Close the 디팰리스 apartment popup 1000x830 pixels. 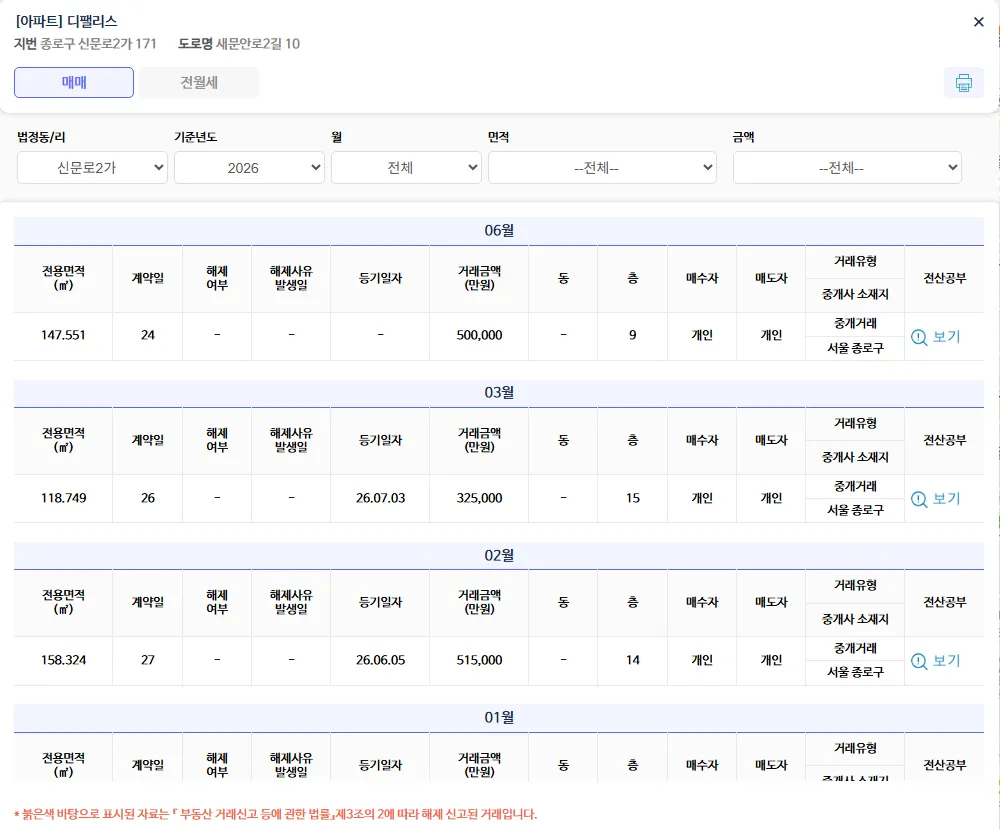coord(978,22)
